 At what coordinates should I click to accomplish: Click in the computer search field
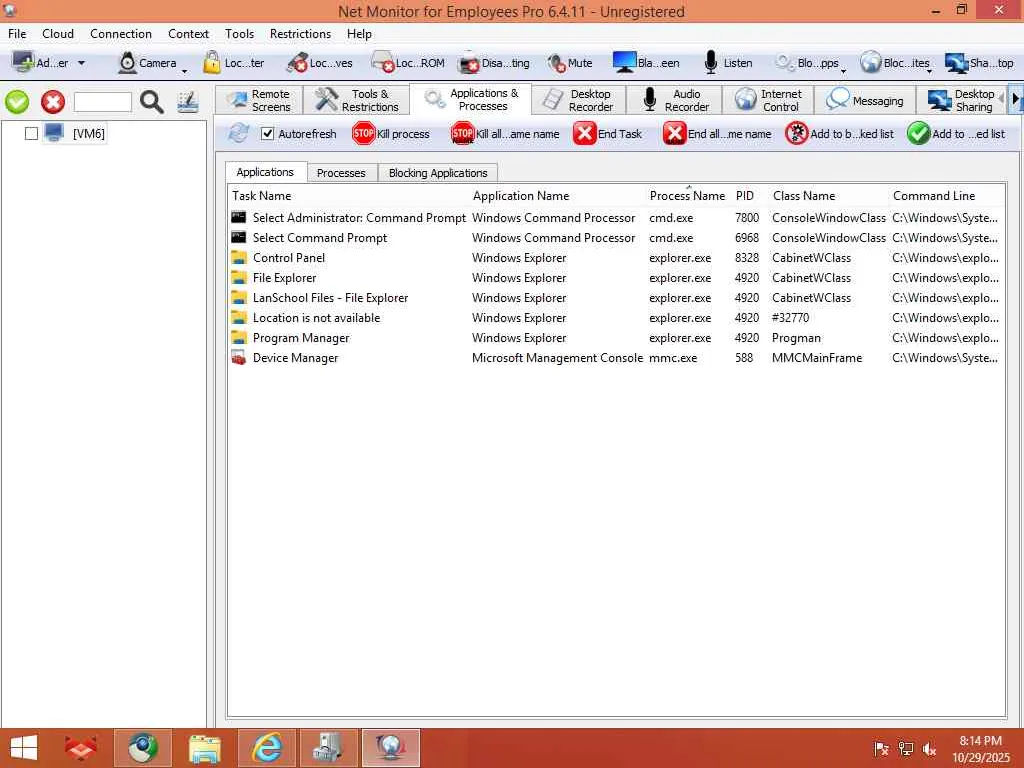coord(103,102)
